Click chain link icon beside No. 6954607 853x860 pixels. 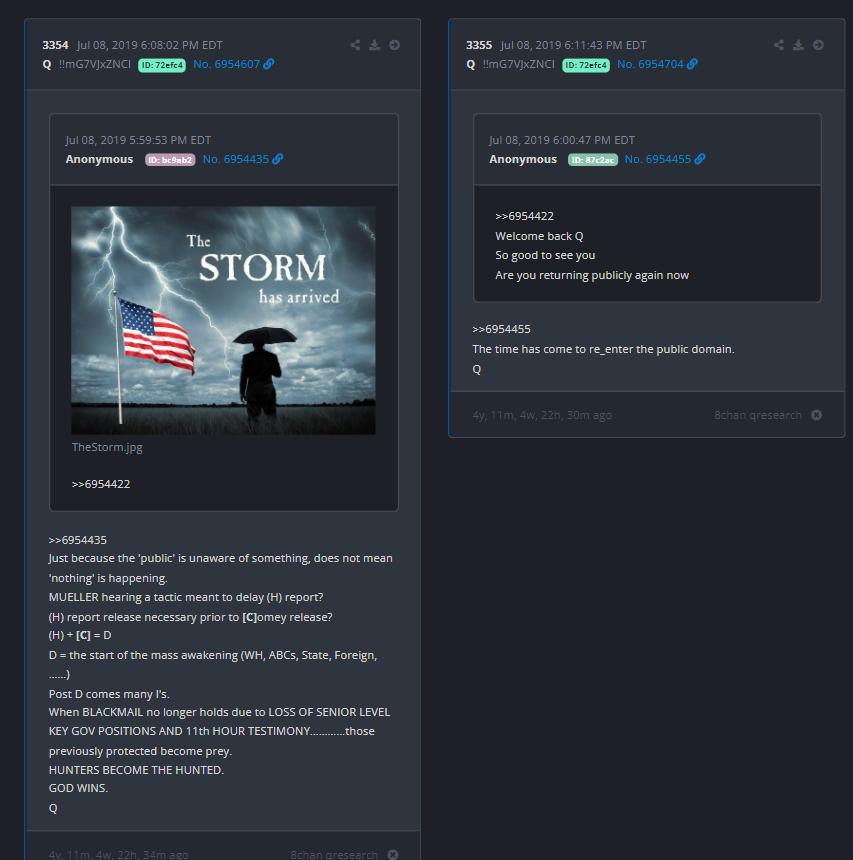click(269, 64)
